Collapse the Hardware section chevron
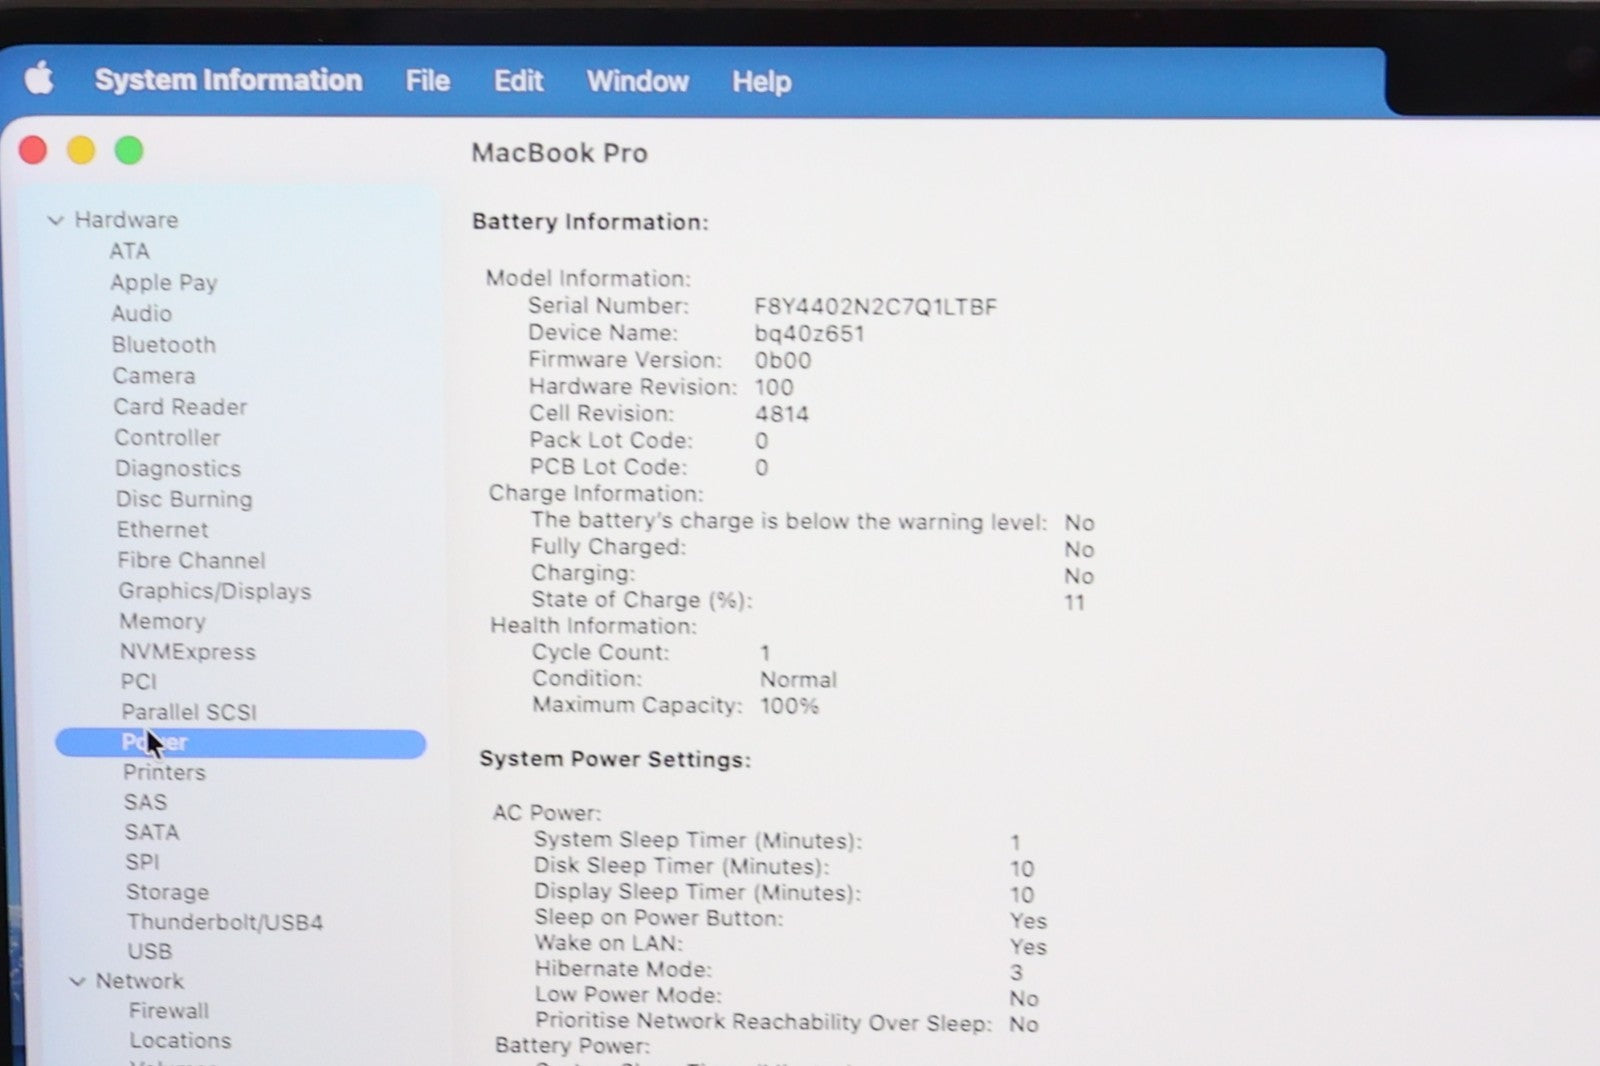Image resolution: width=1600 pixels, height=1066 pixels. (x=56, y=220)
